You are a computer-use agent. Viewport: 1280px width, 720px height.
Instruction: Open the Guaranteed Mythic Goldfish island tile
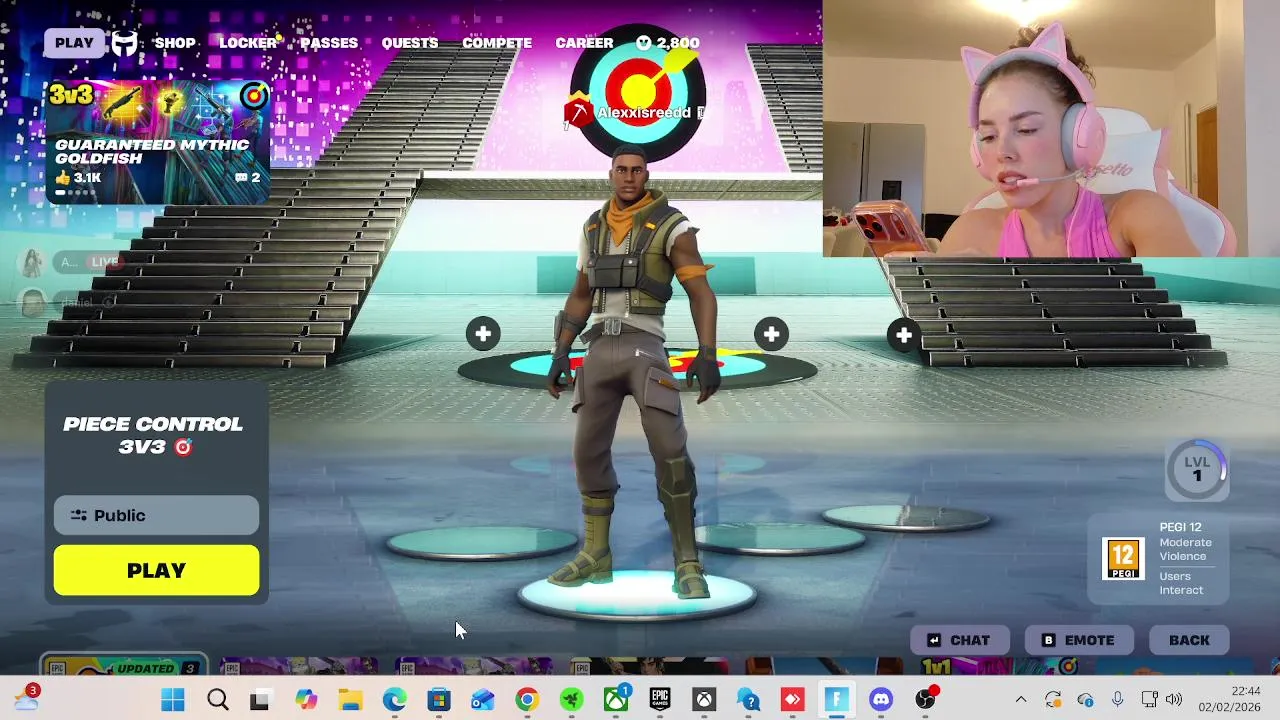click(x=157, y=141)
